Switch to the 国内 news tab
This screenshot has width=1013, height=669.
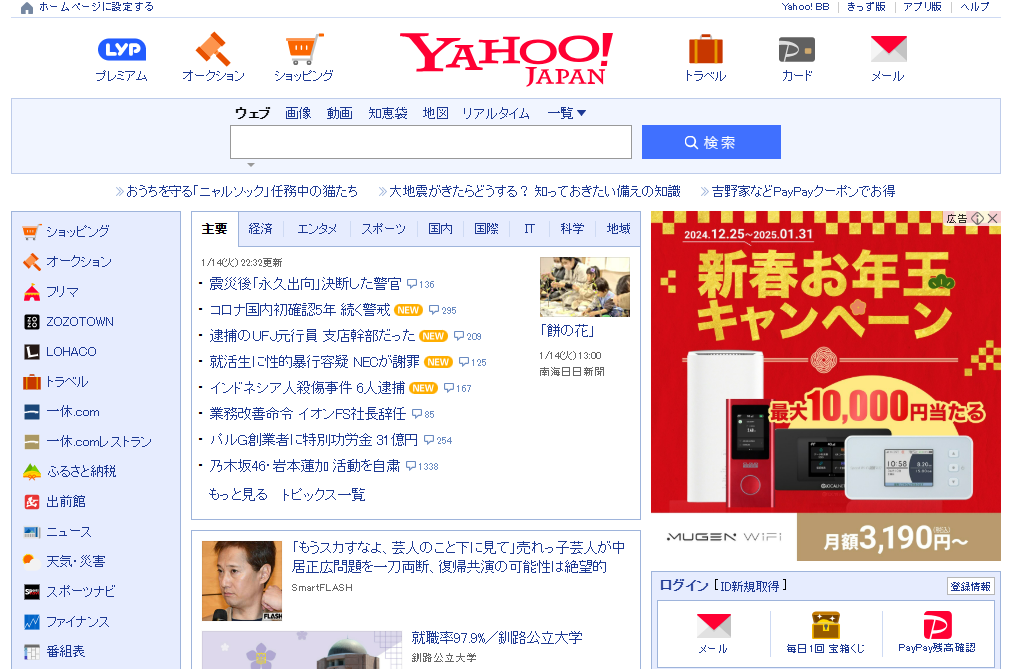pyautogui.click(x=441, y=229)
